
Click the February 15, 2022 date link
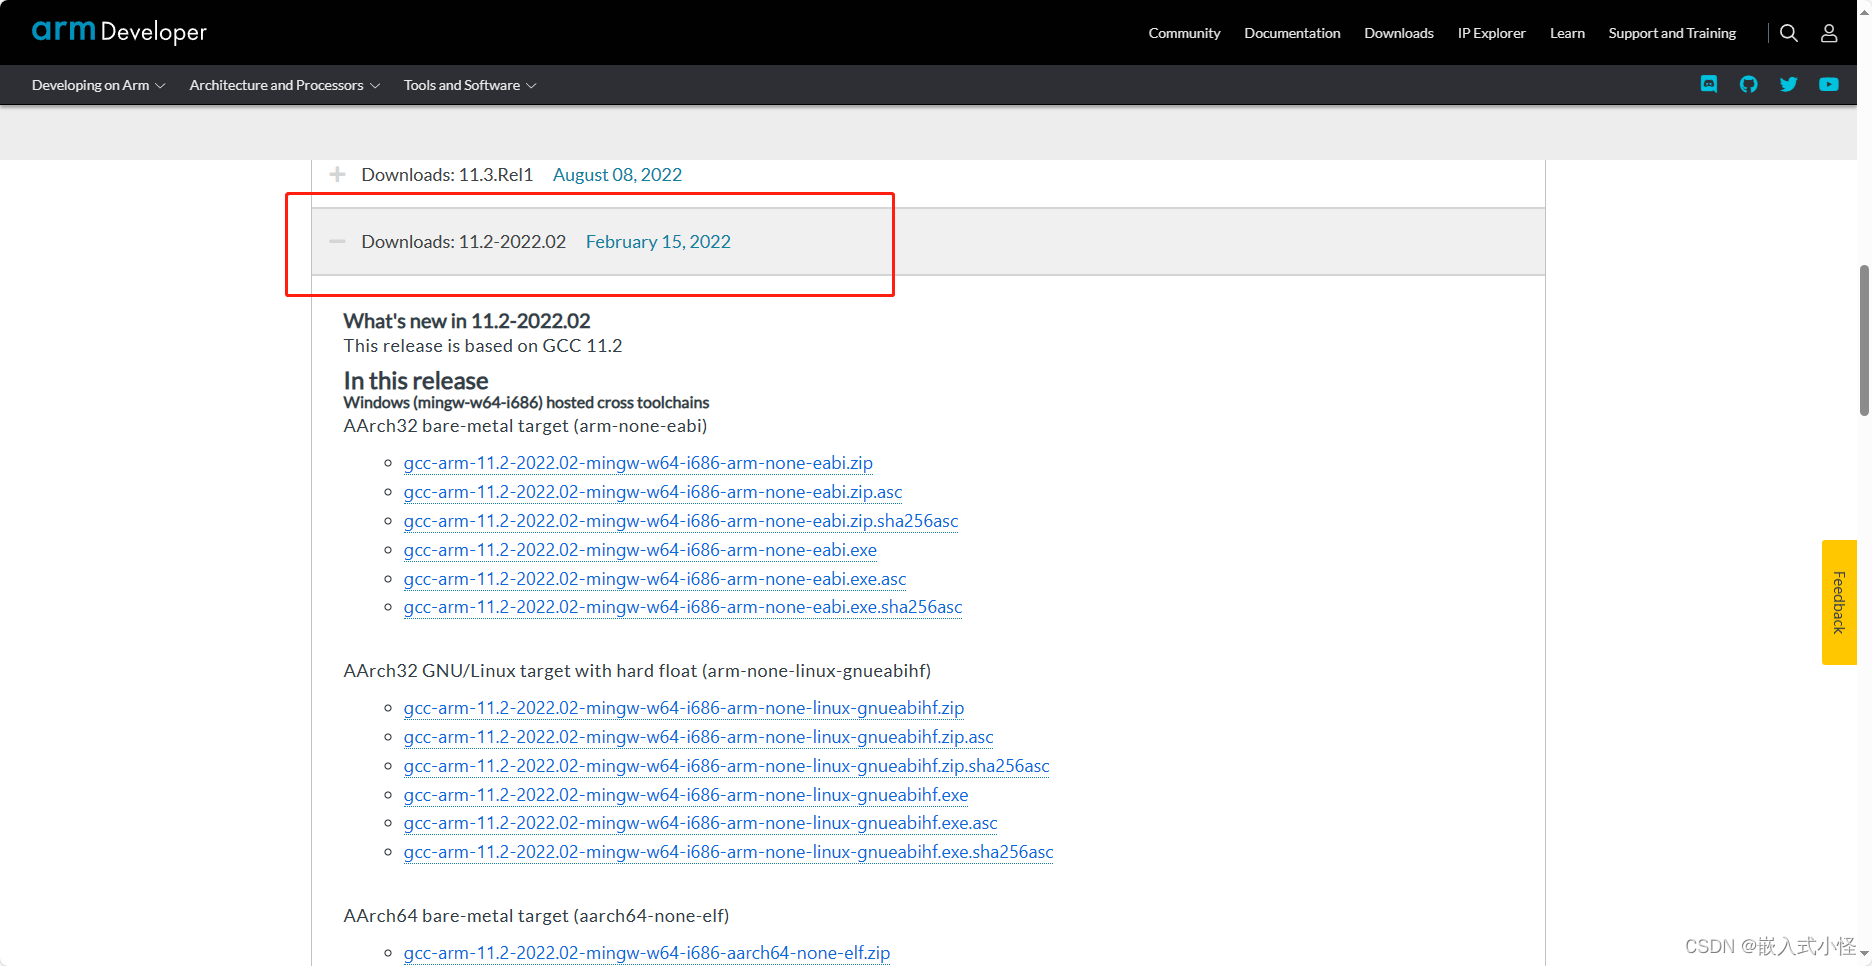[658, 242]
